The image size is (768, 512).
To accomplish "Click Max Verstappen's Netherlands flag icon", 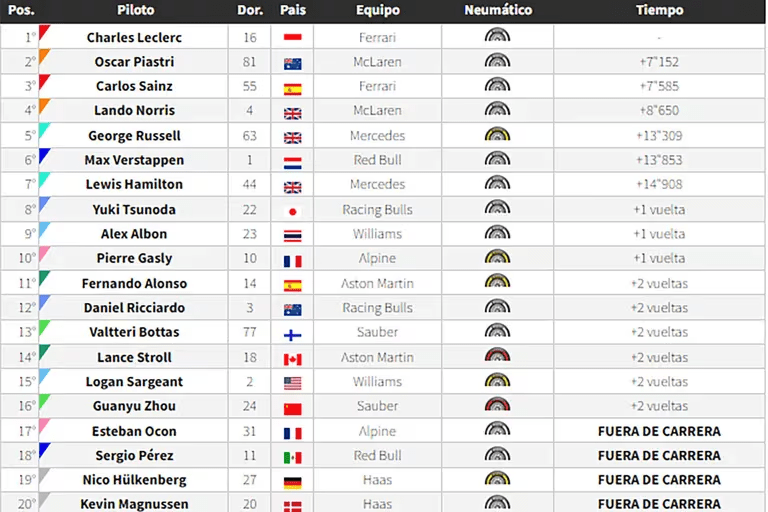I will (x=293, y=162).
